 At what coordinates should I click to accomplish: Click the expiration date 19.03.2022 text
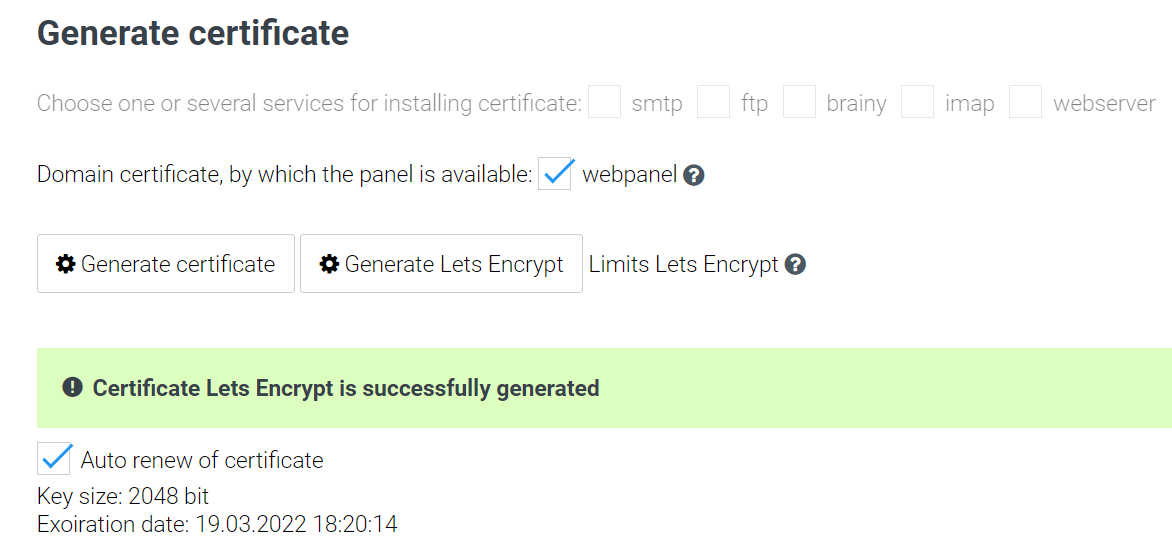218,524
